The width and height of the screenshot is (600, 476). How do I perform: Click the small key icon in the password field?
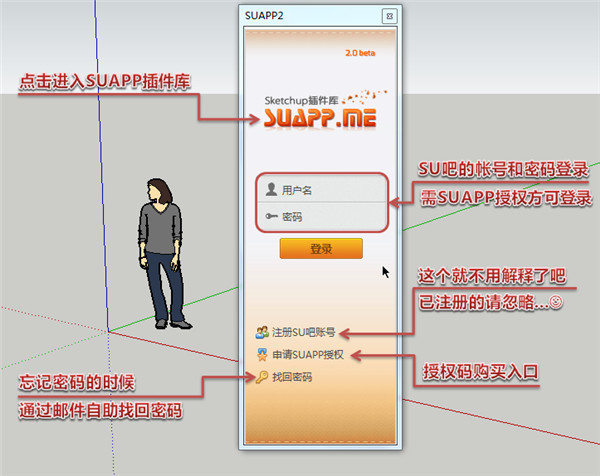271,217
